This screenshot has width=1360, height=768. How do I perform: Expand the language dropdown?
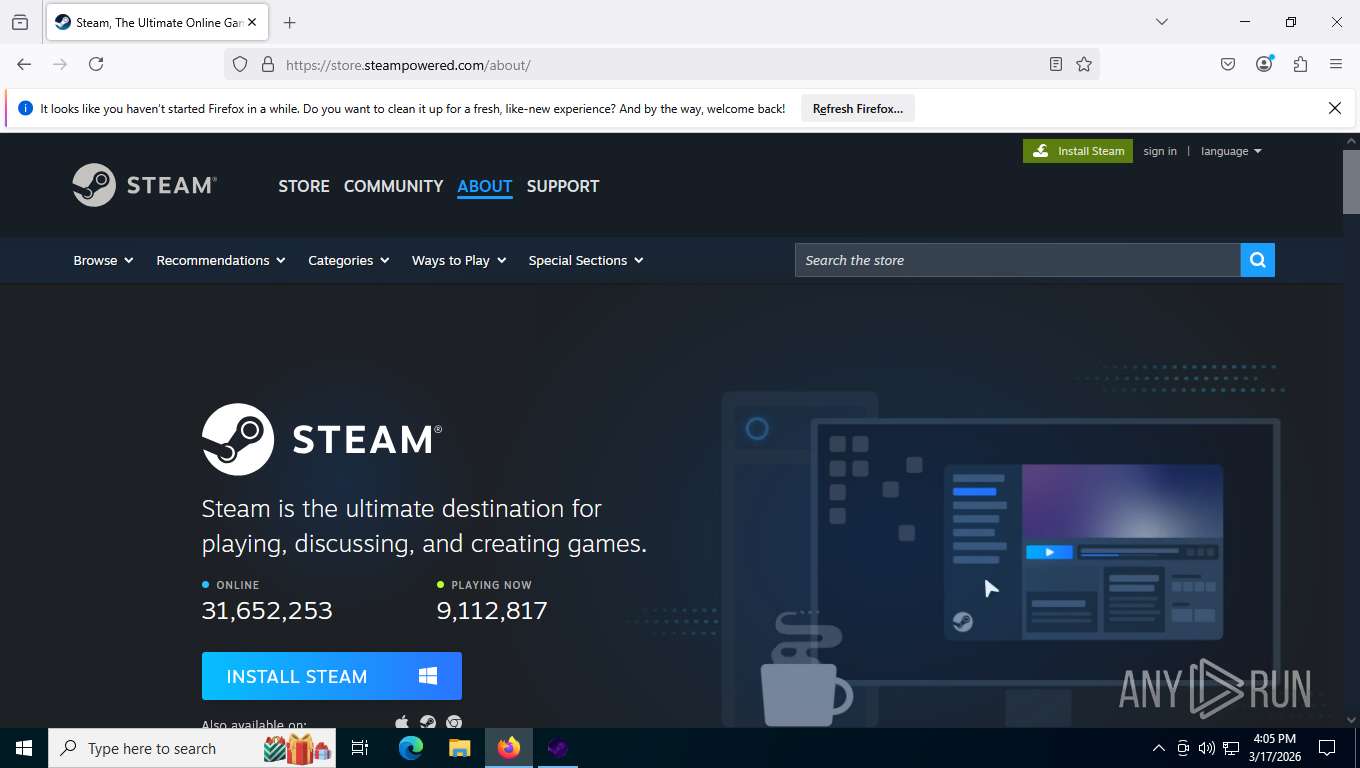(1231, 151)
